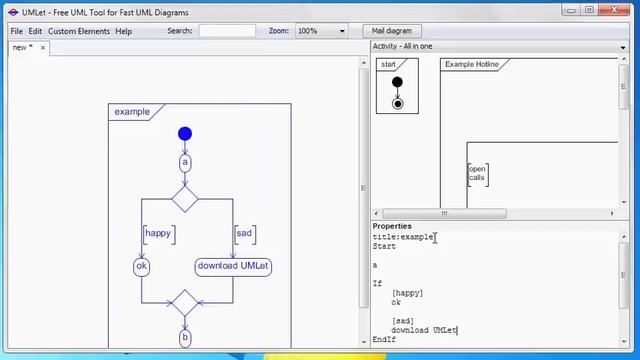Select the blue start node in diagram
Image resolution: width=640 pixels, height=360 pixels.
pos(185,133)
